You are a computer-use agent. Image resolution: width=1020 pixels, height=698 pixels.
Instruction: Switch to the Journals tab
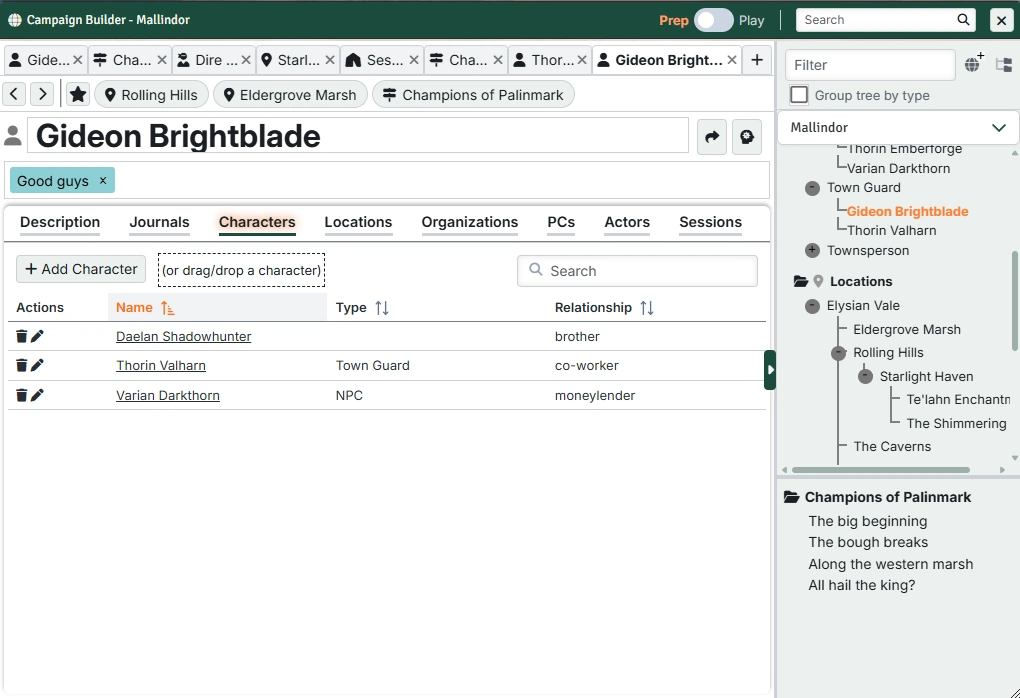click(x=159, y=223)
